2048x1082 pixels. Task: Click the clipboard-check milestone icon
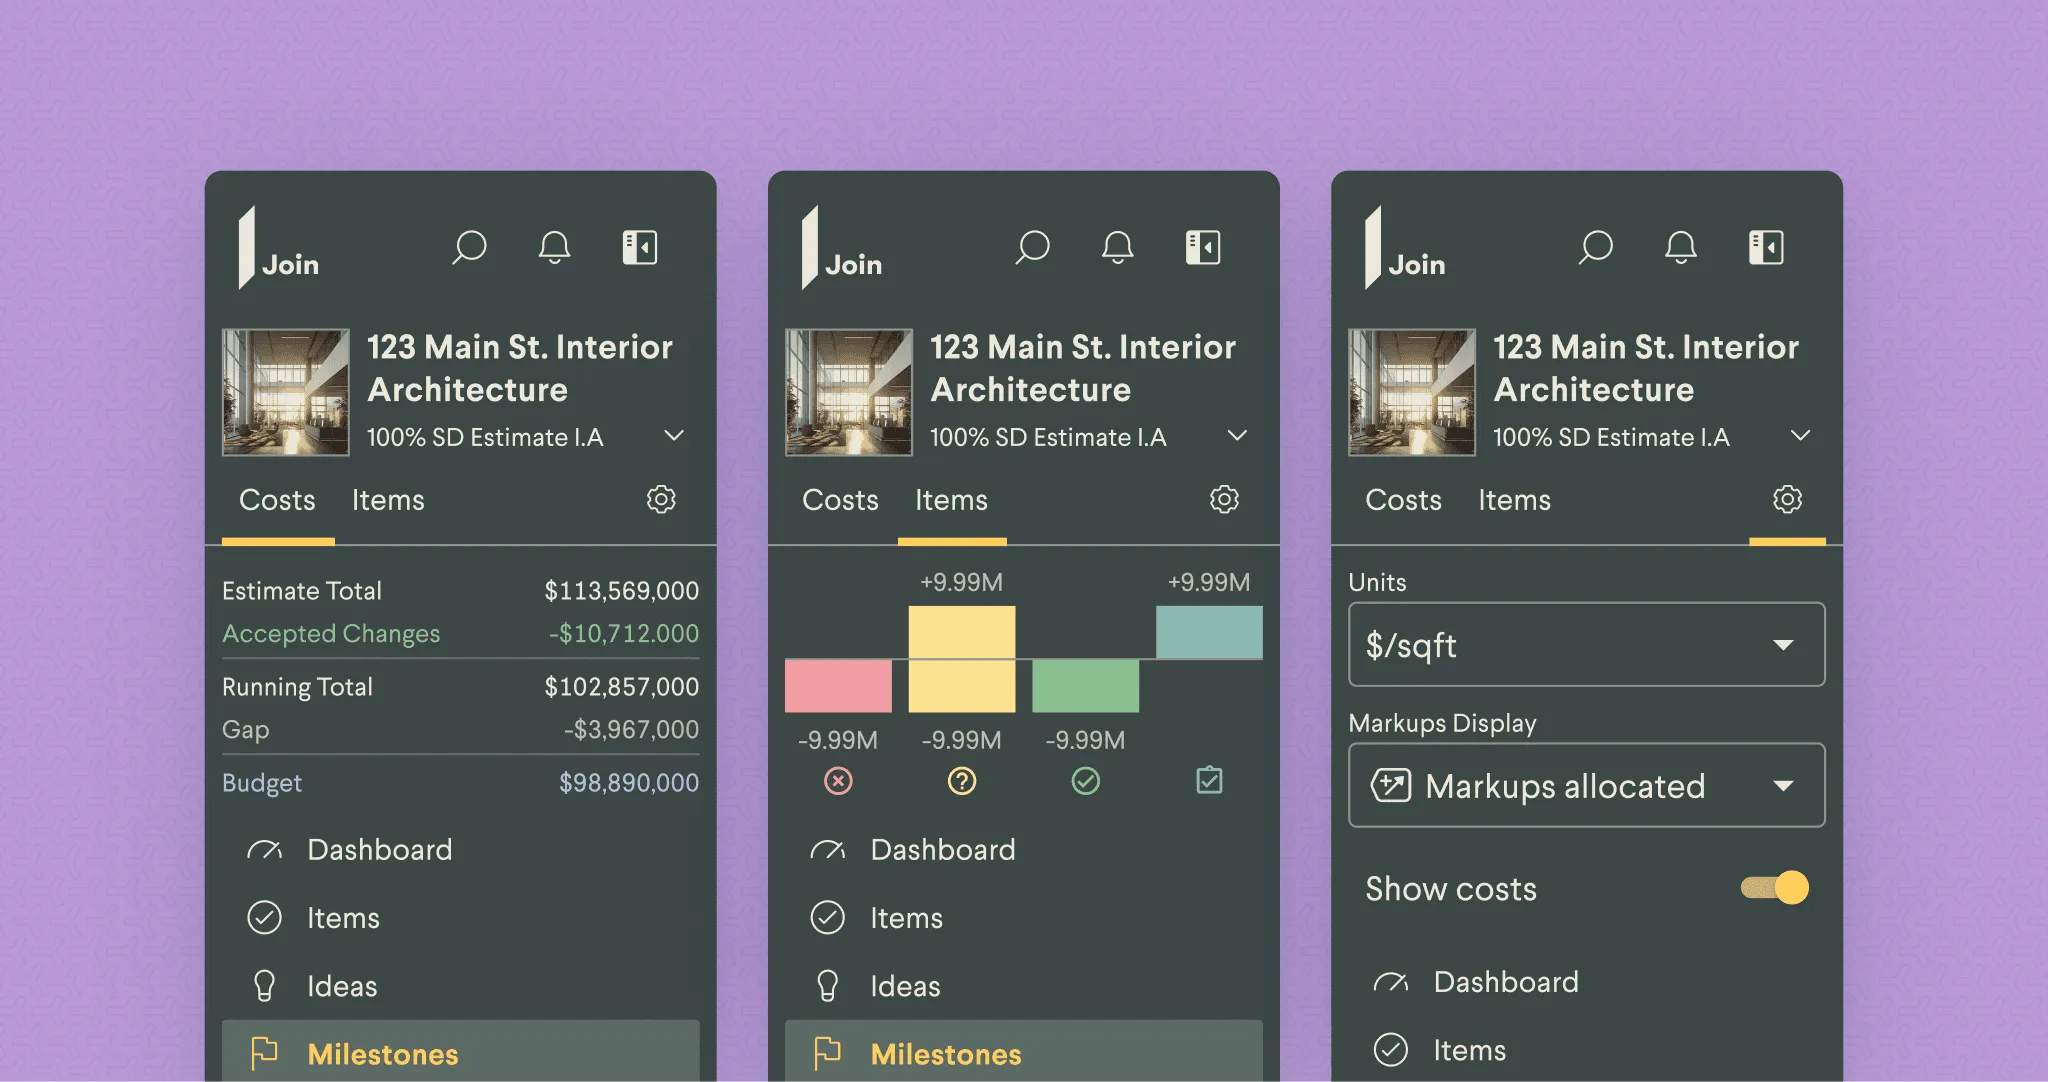tap(1210, 781)
